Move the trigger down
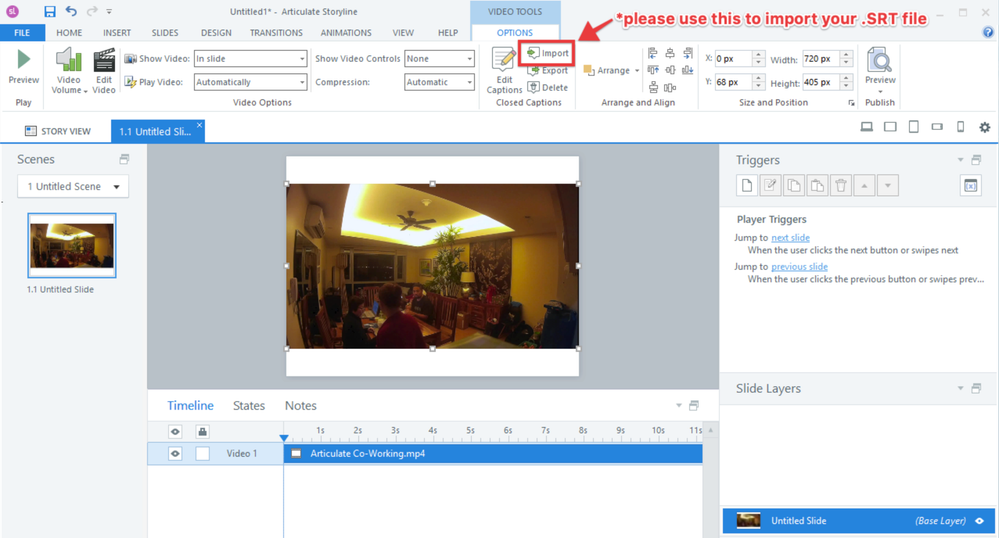This screenshot has width=999, height=538. coord(888,185)
